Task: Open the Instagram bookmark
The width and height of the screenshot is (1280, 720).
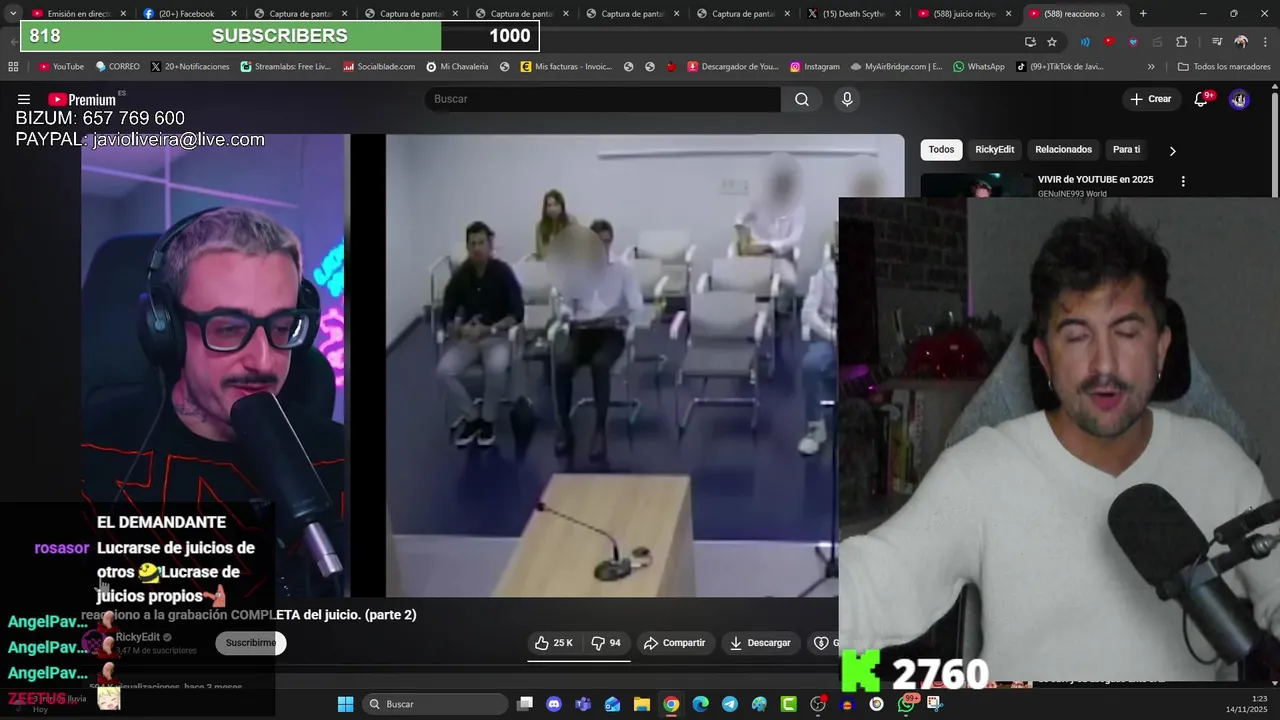Action: tap(814, 67)
